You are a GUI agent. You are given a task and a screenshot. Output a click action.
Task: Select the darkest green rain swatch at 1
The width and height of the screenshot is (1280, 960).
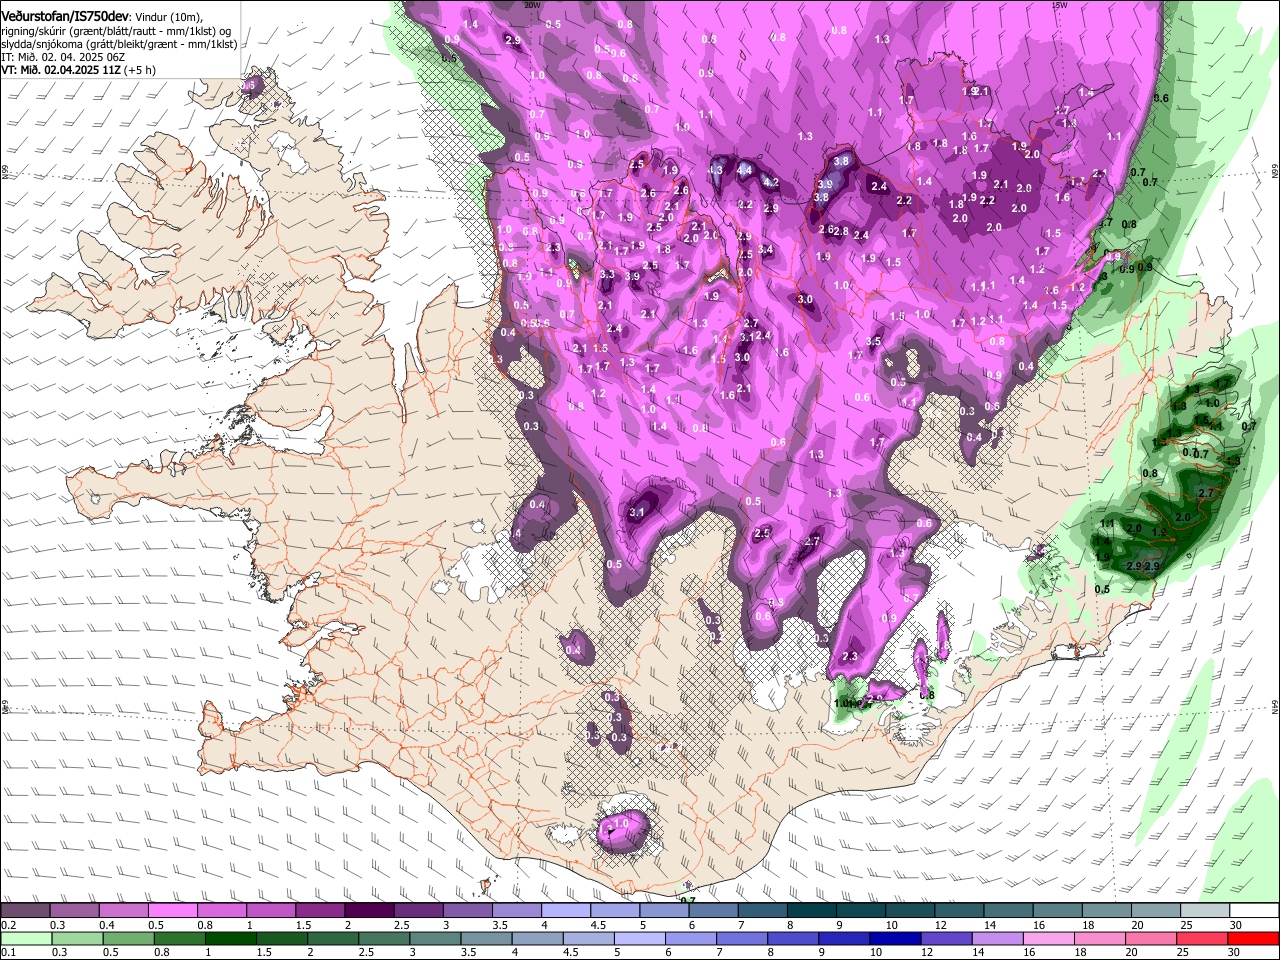click(x=231, y=939)
